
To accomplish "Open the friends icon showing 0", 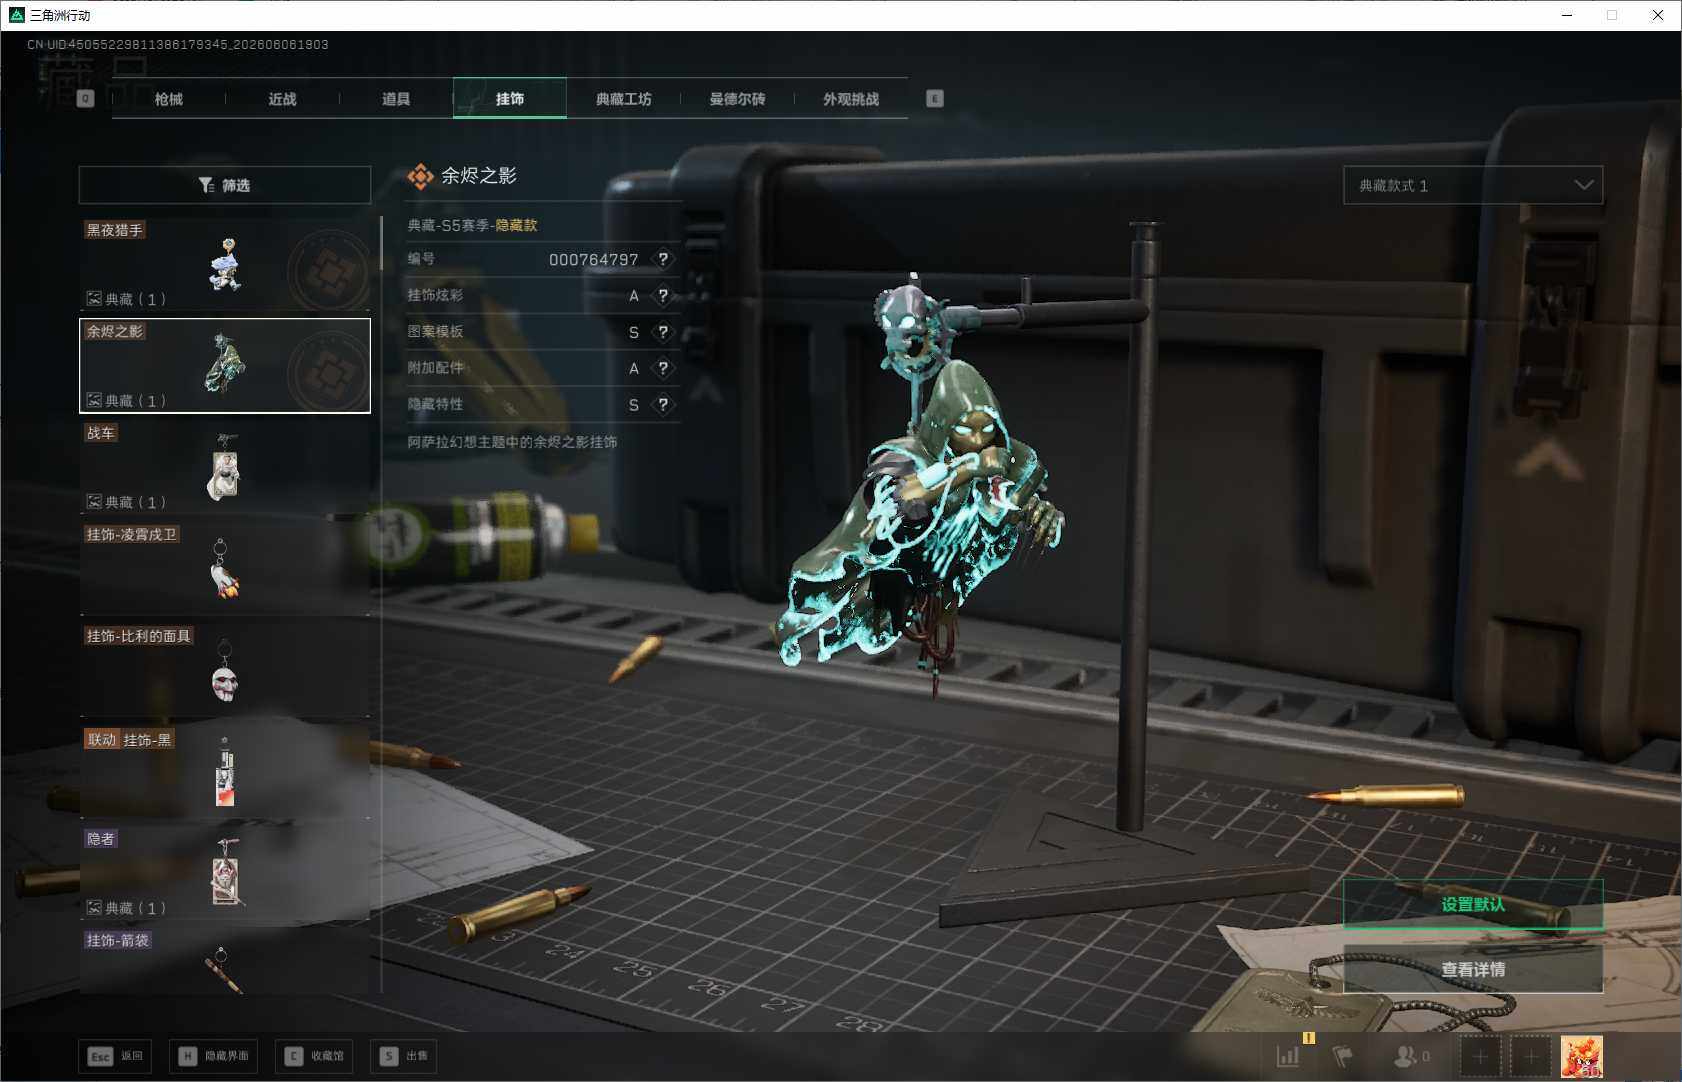I will (1411, 1056).
